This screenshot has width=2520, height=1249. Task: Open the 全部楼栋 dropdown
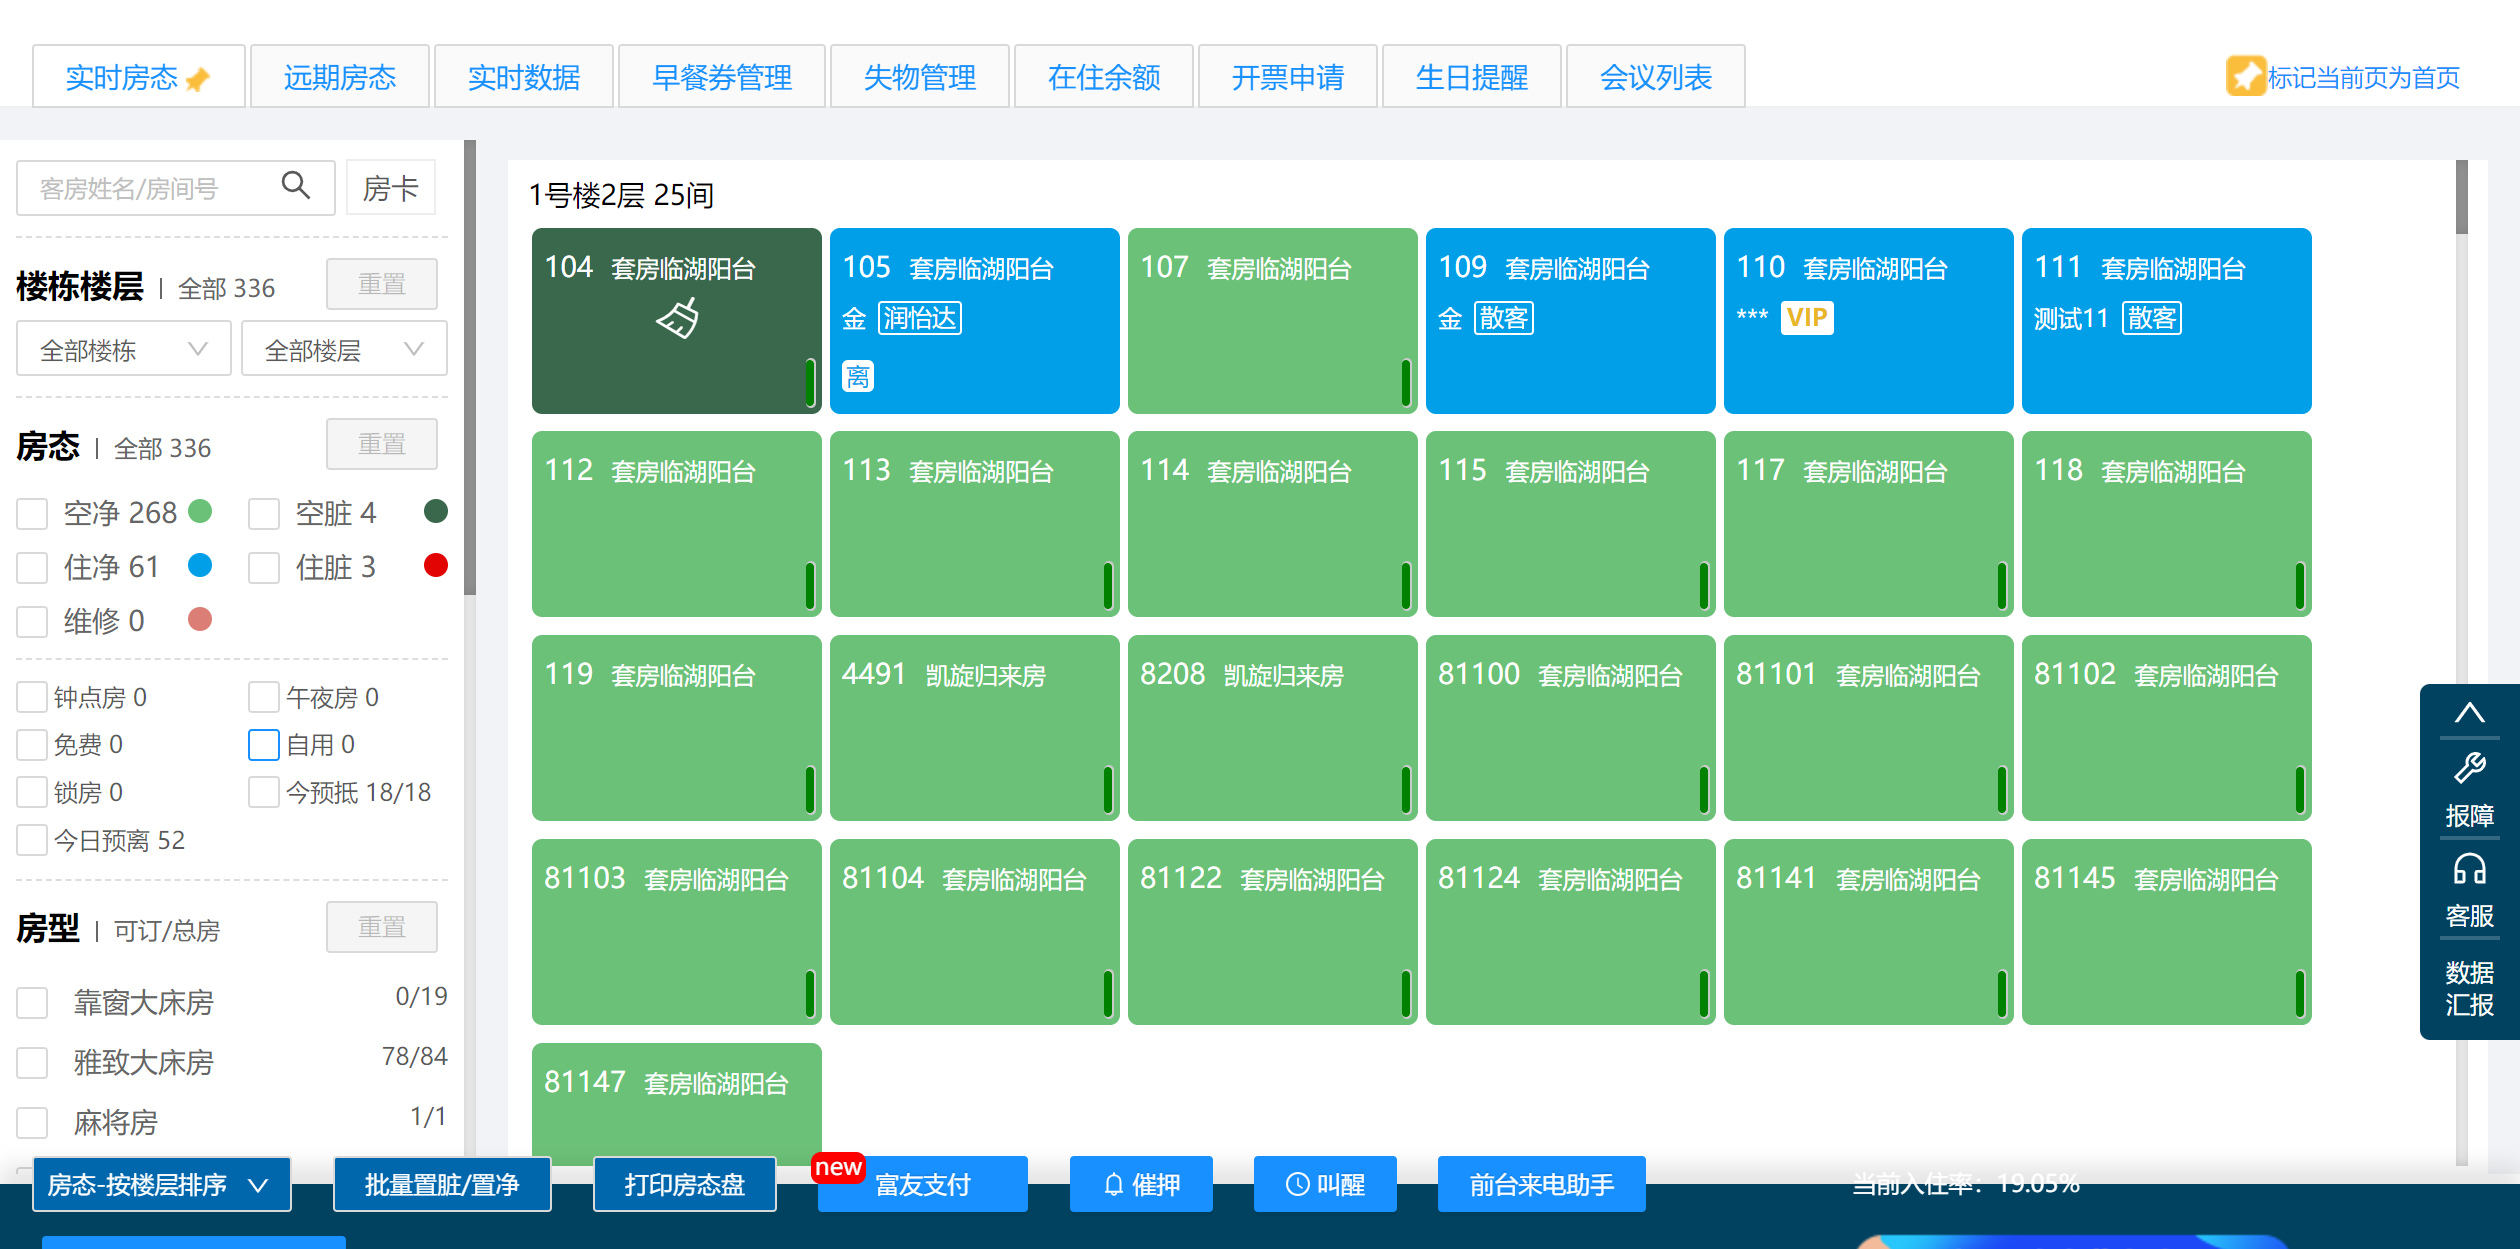[124, 349]
